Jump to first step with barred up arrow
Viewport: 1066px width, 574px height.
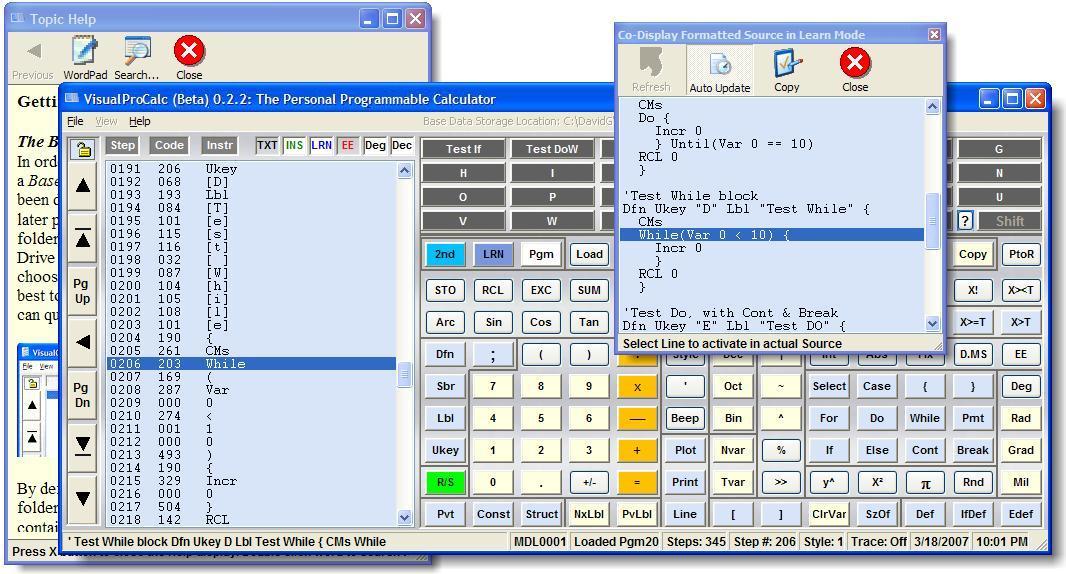[83, 239]
